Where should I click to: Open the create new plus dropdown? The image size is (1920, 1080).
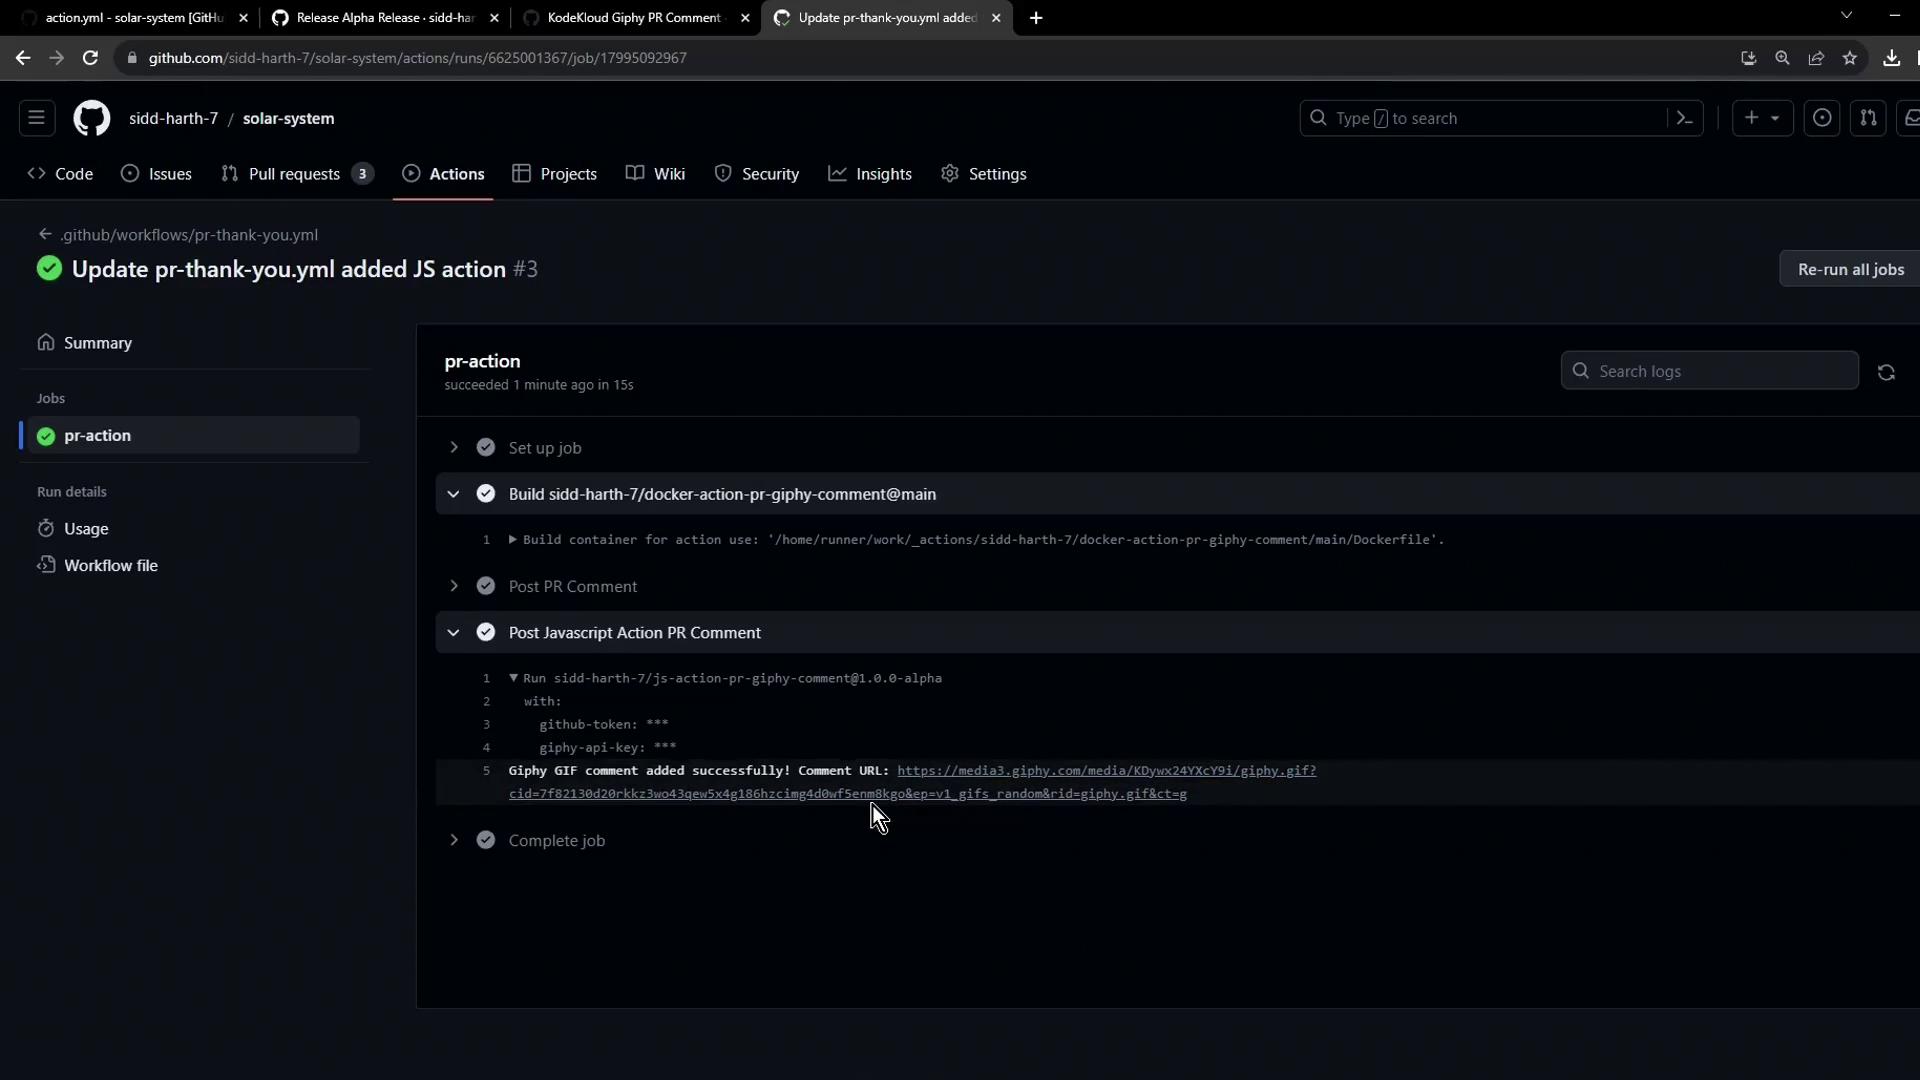[1762, 118]
